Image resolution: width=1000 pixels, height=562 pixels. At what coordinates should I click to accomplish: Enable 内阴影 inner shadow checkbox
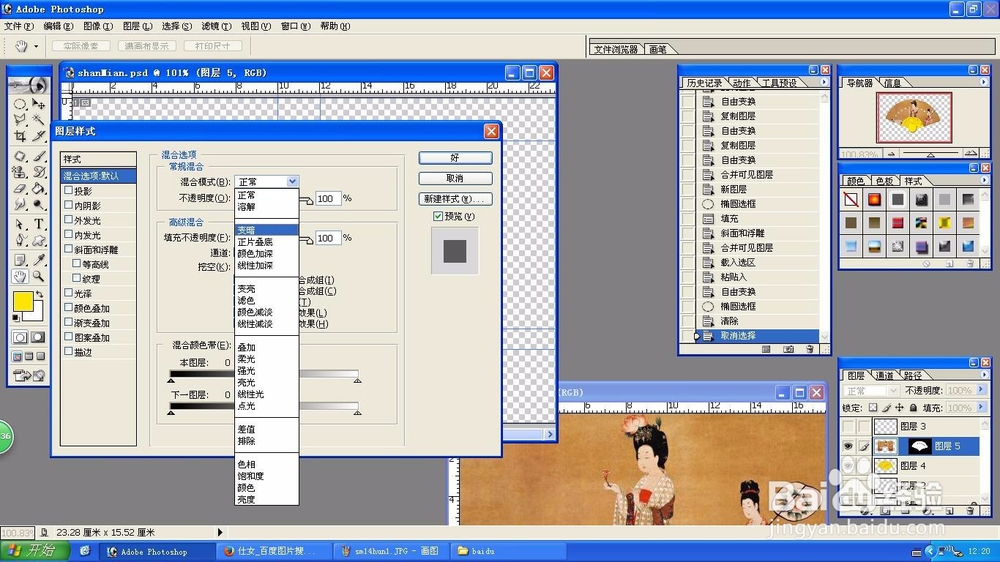pos(68,205)
